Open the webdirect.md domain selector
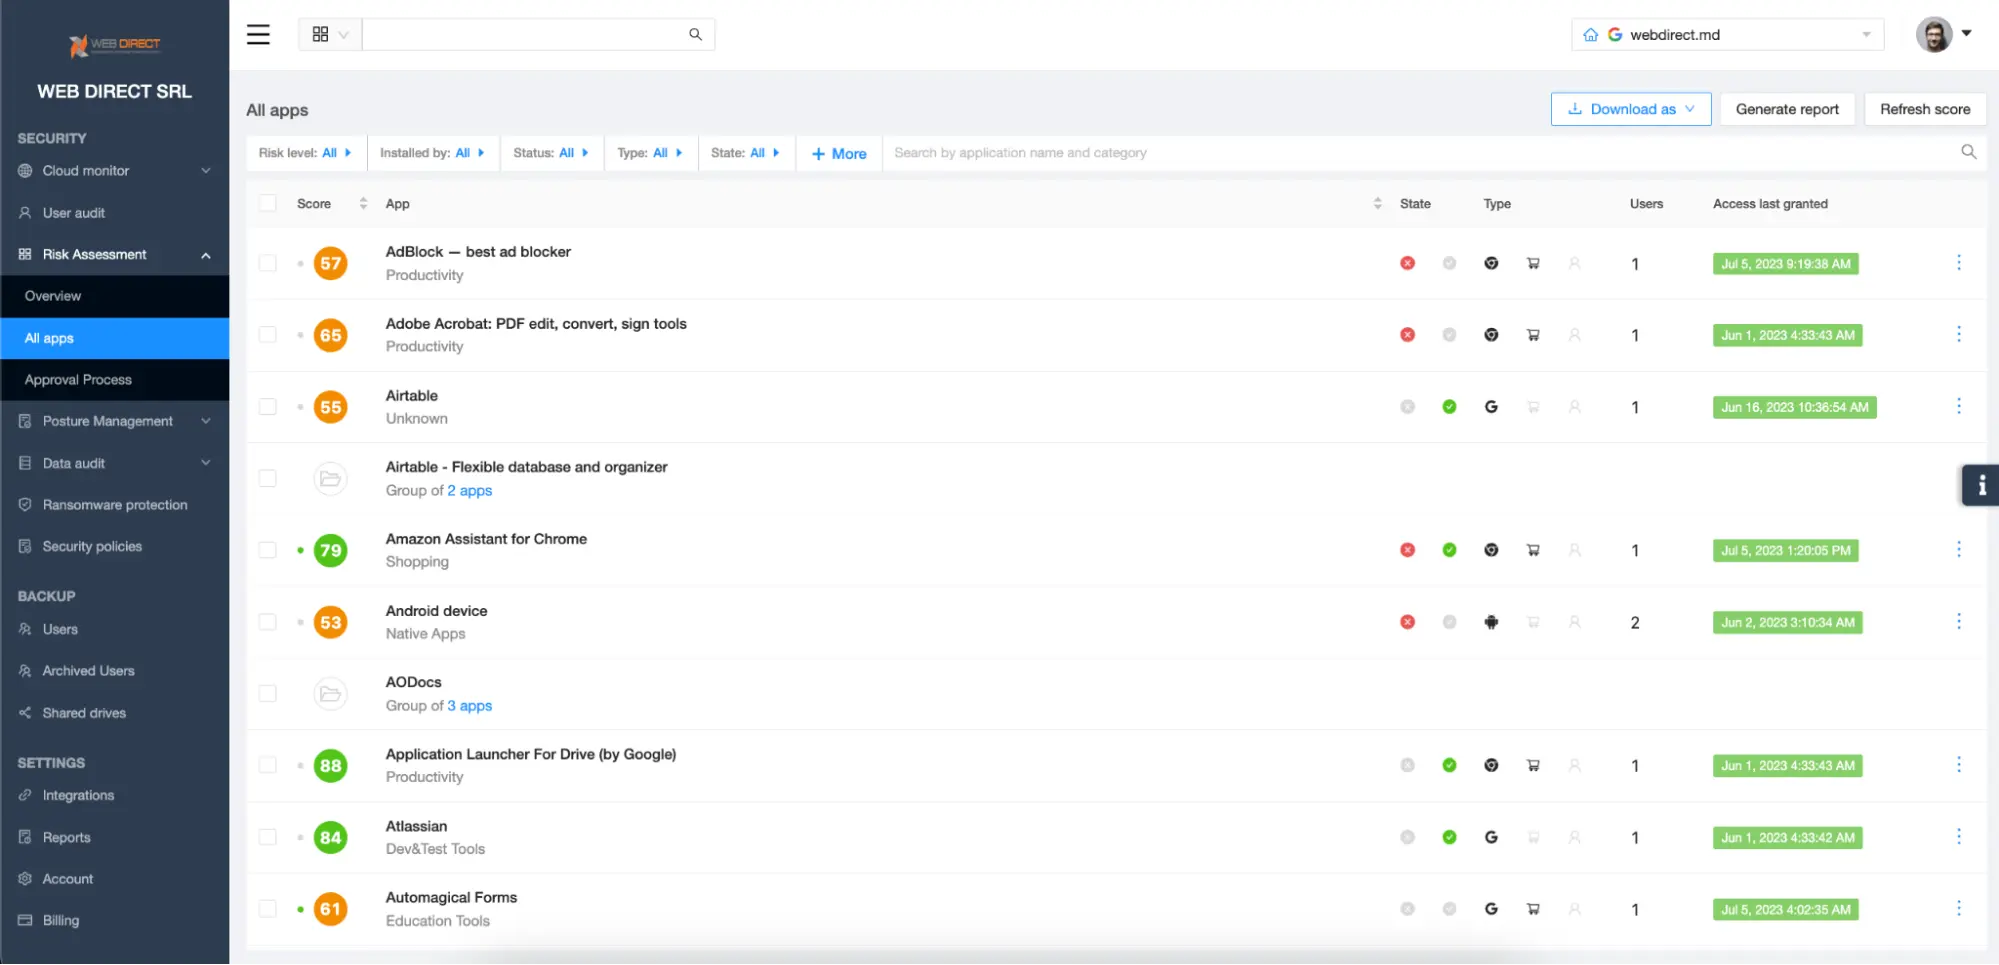Viewport: 1999px width, 965px height. pos(1726,33)
